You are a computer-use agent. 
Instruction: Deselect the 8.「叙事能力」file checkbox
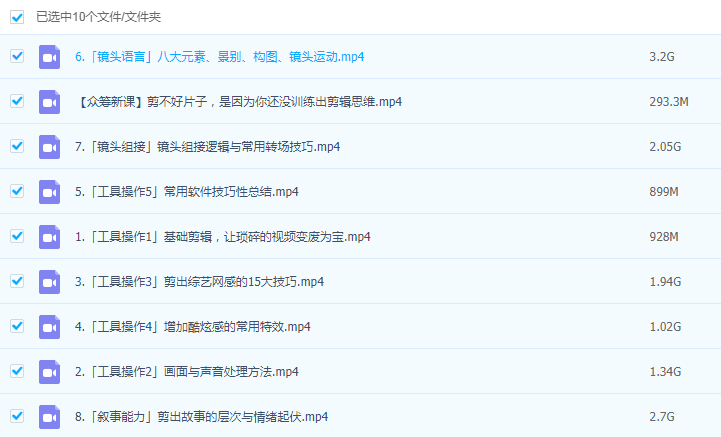[x=17, y=416]
